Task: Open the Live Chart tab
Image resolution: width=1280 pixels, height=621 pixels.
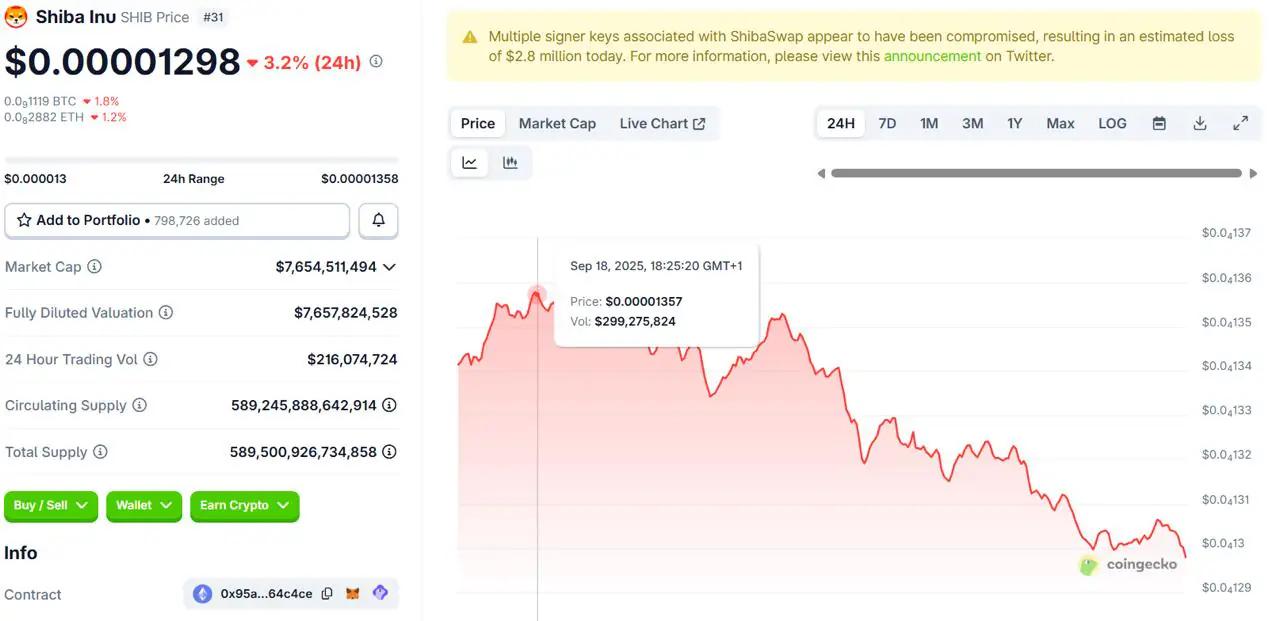Action: click(x=662, y=123)
